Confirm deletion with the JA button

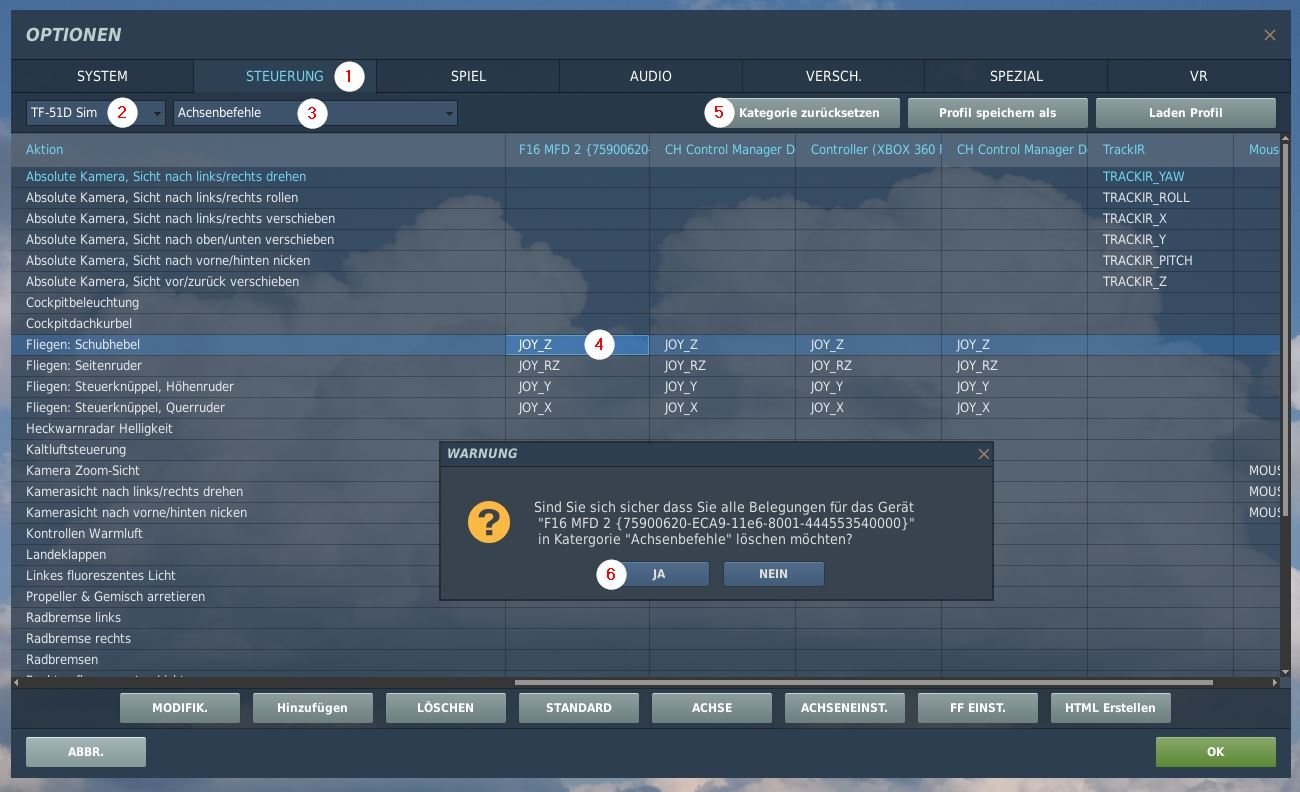658,574
